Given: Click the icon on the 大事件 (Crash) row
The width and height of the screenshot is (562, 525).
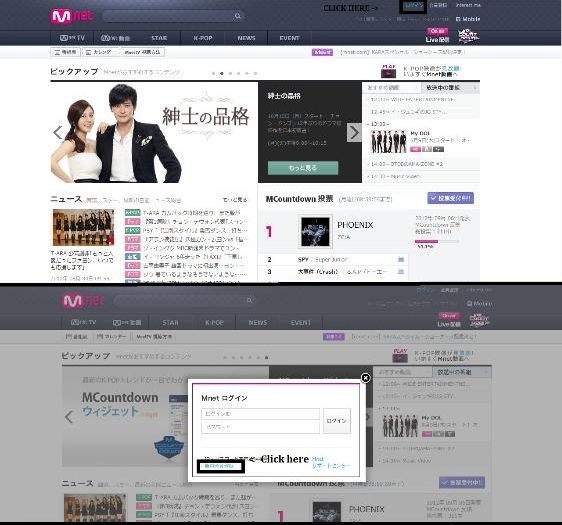Looking at the screenshot, I should pos(401,272).
